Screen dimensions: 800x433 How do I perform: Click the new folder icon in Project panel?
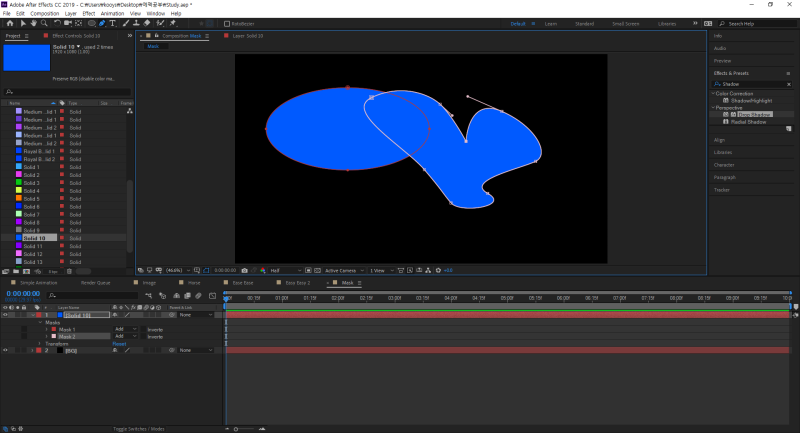(x=16, y=272)
